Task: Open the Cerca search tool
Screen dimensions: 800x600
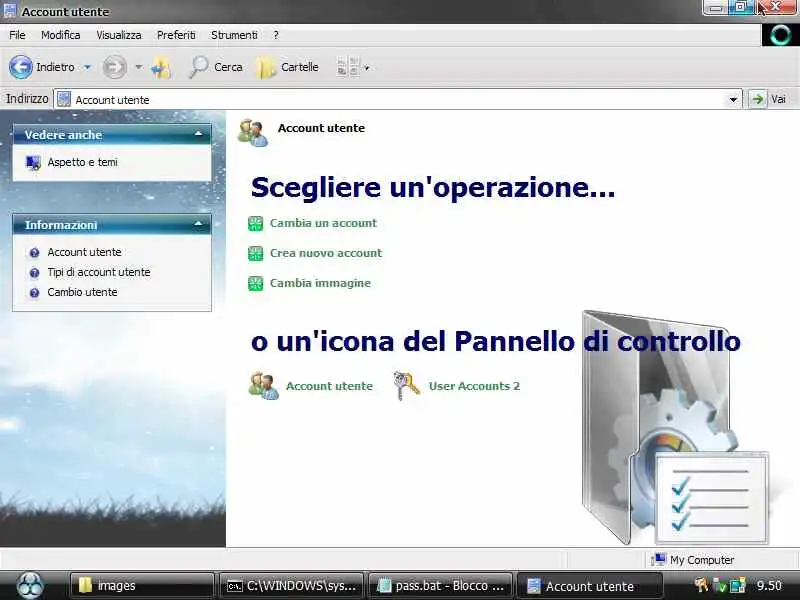Action: click(216, 67)
